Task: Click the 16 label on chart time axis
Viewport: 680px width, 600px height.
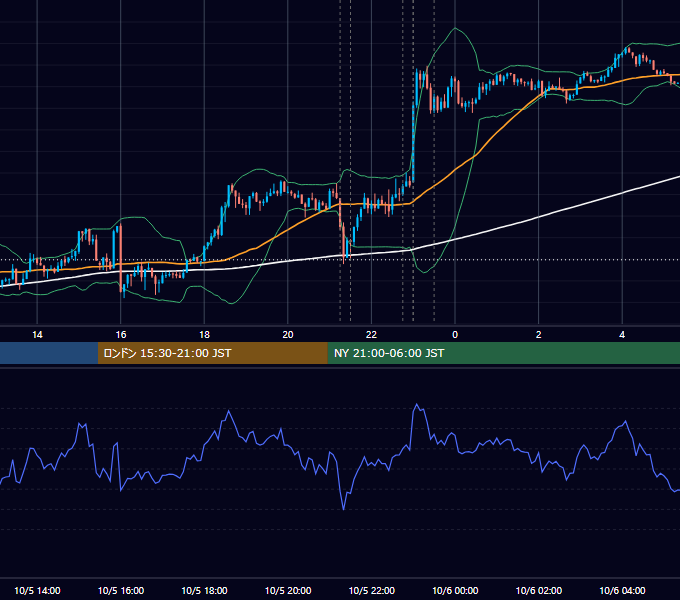Action: point(121,335)
